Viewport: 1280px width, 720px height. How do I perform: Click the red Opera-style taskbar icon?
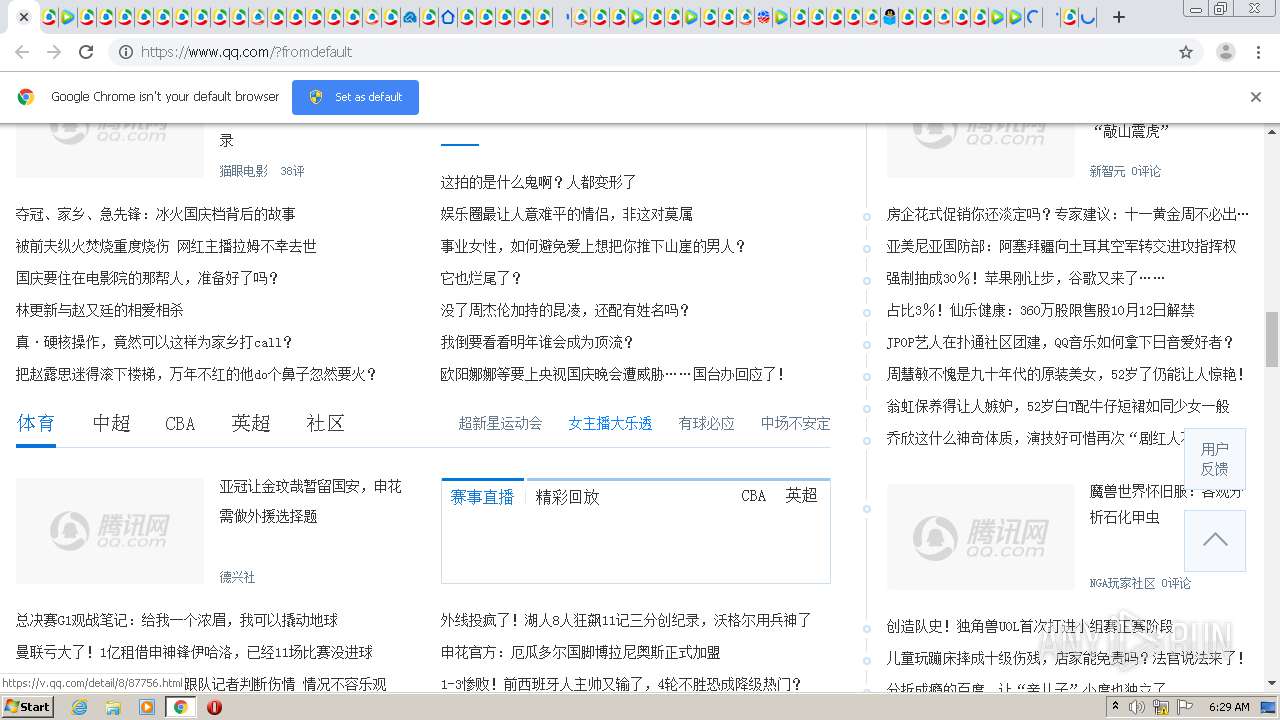pos(214,707)
